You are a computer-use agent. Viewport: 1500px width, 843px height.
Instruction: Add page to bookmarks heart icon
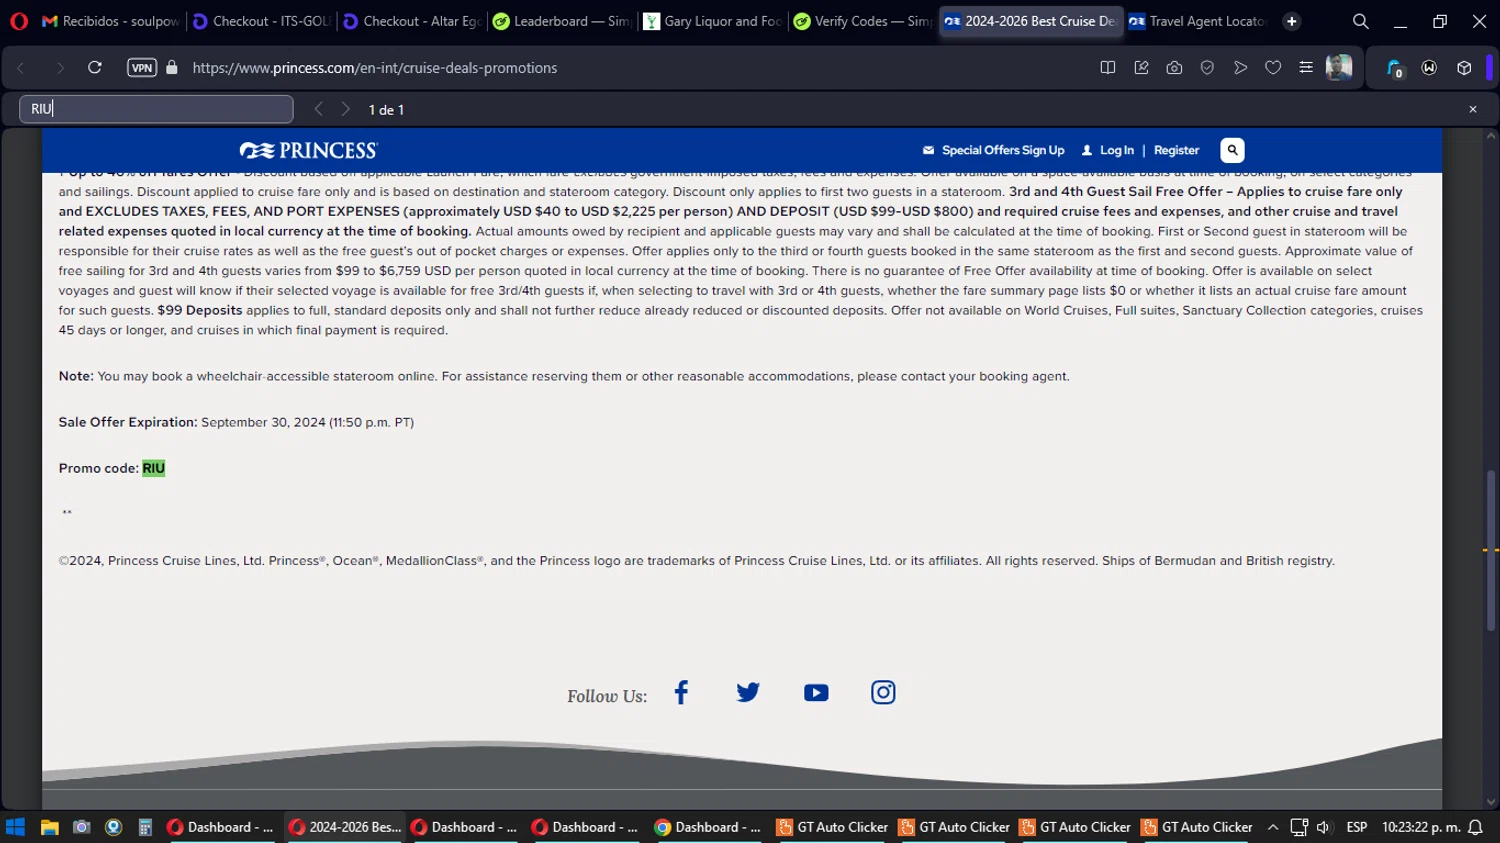[x=1273, y=68]
